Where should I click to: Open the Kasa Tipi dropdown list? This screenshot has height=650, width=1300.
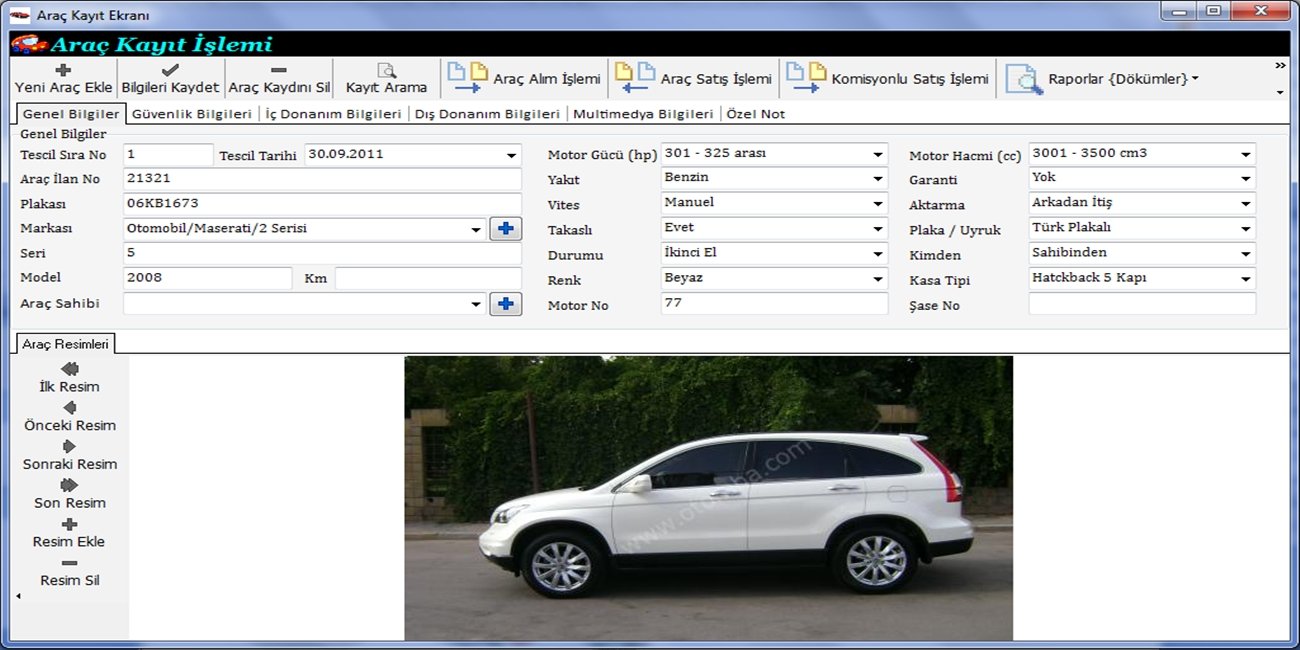(x=1246, y=281)
